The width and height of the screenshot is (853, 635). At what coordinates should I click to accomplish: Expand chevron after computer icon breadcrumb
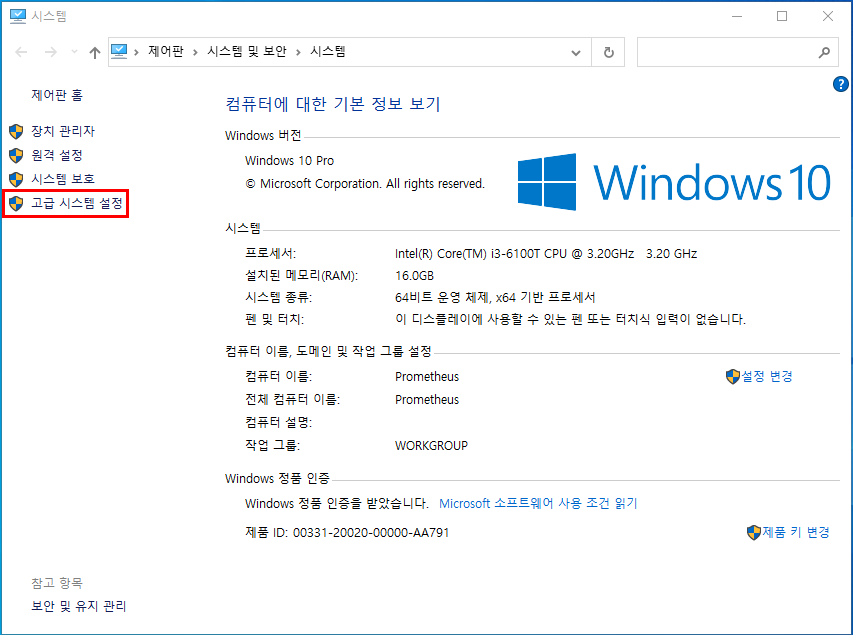click(137, 52)
